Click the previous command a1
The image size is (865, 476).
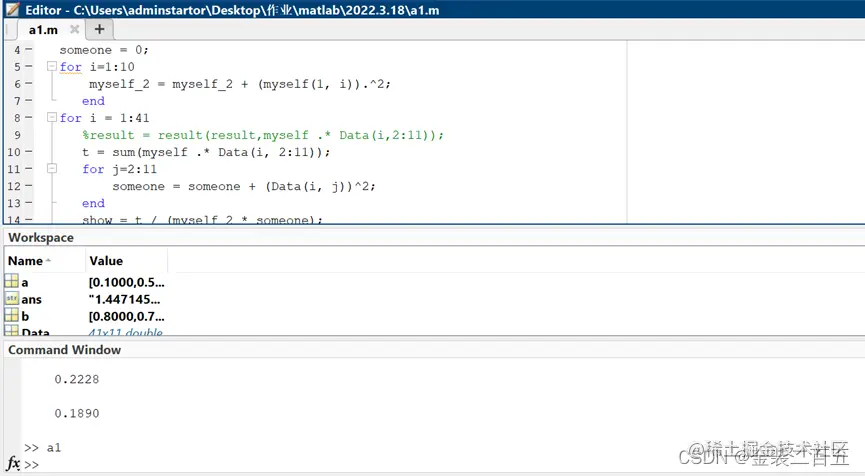click(x=54, y=448)
